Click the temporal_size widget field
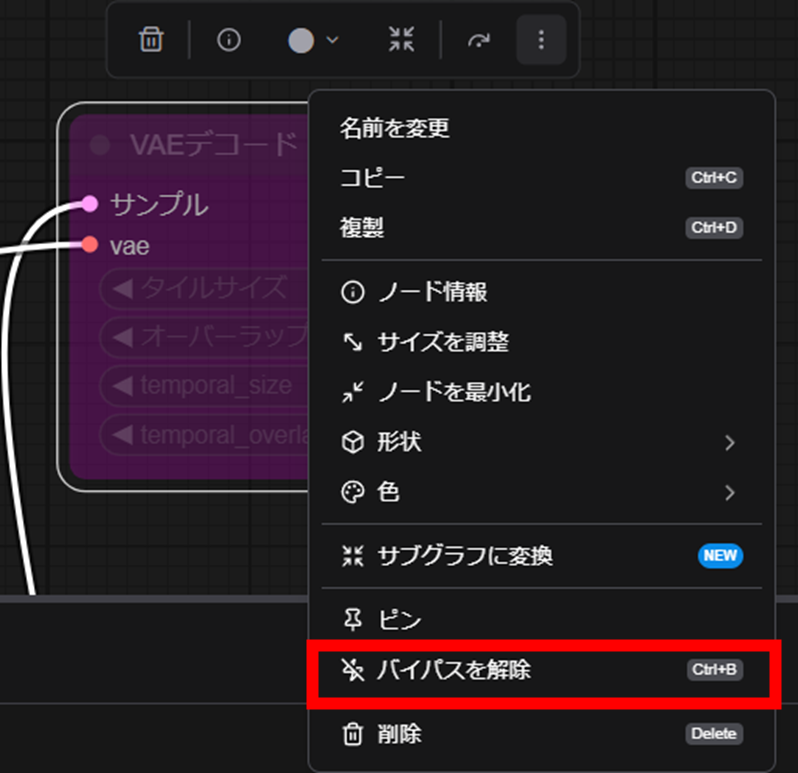The width and height of the screenshot is (798, 773). pos(204,386)
